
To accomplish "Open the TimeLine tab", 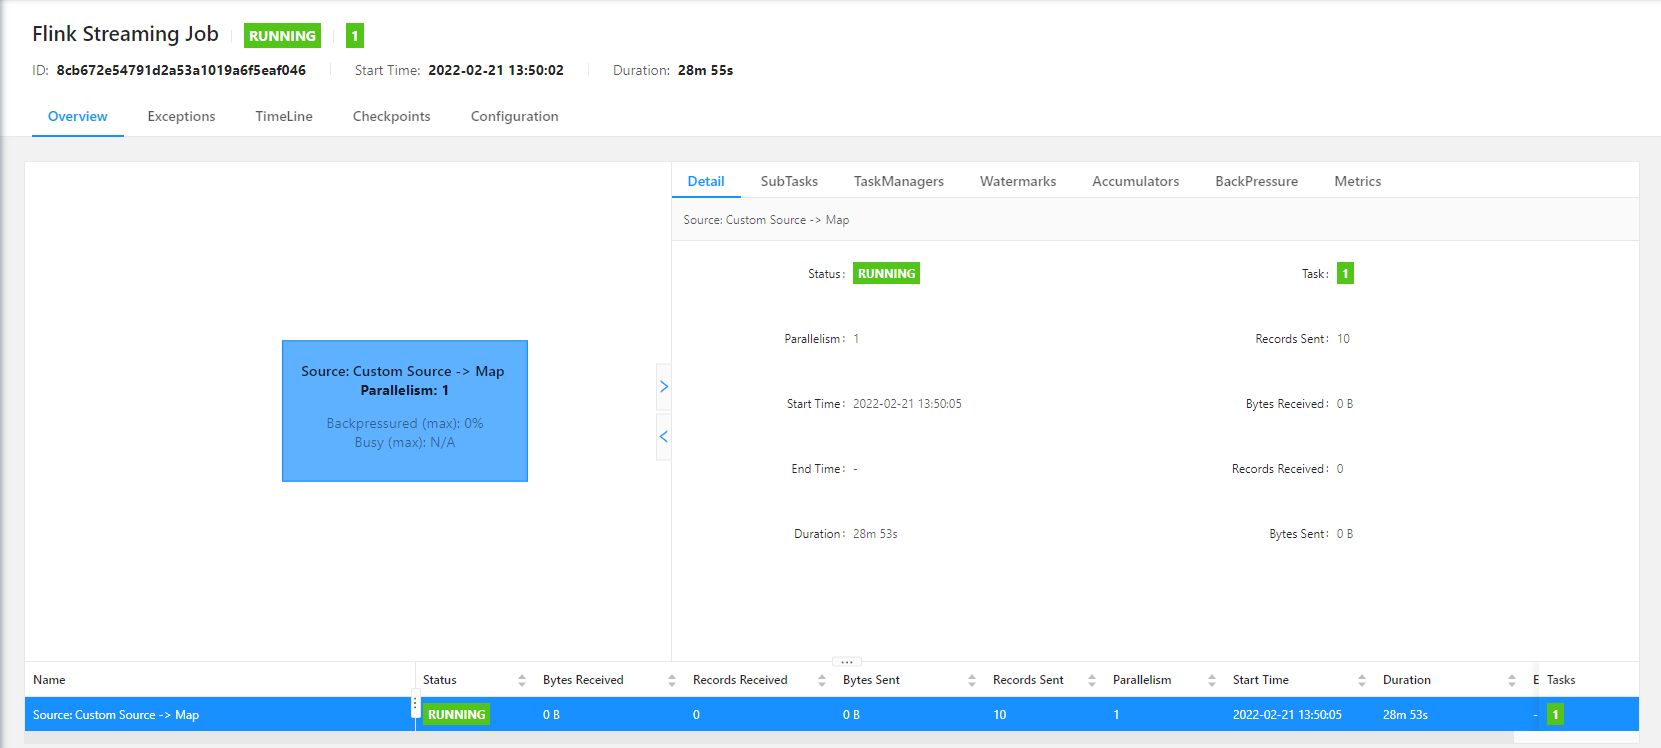I will pos(284,116).
